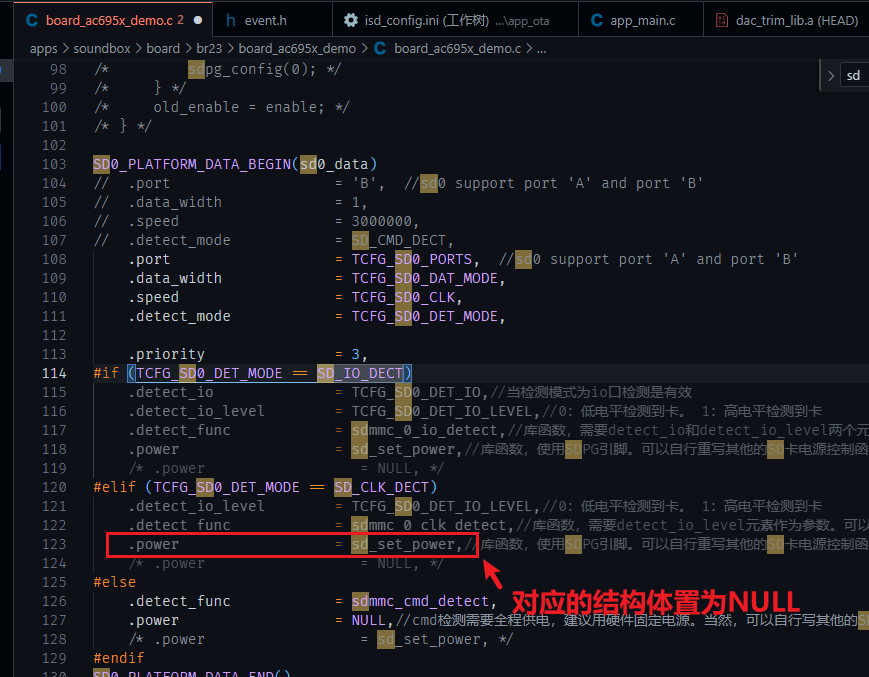Click line number 114 in the gutter

(x=54, y=373)
